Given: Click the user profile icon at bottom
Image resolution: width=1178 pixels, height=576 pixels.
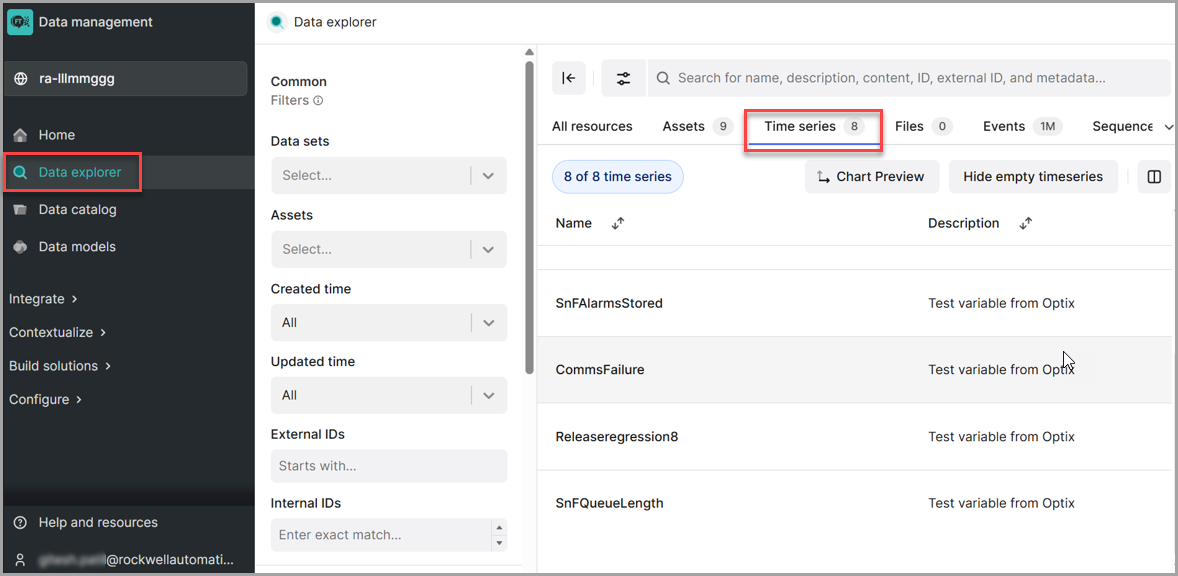Looking at the screenshot, I should tap(20, 559).
